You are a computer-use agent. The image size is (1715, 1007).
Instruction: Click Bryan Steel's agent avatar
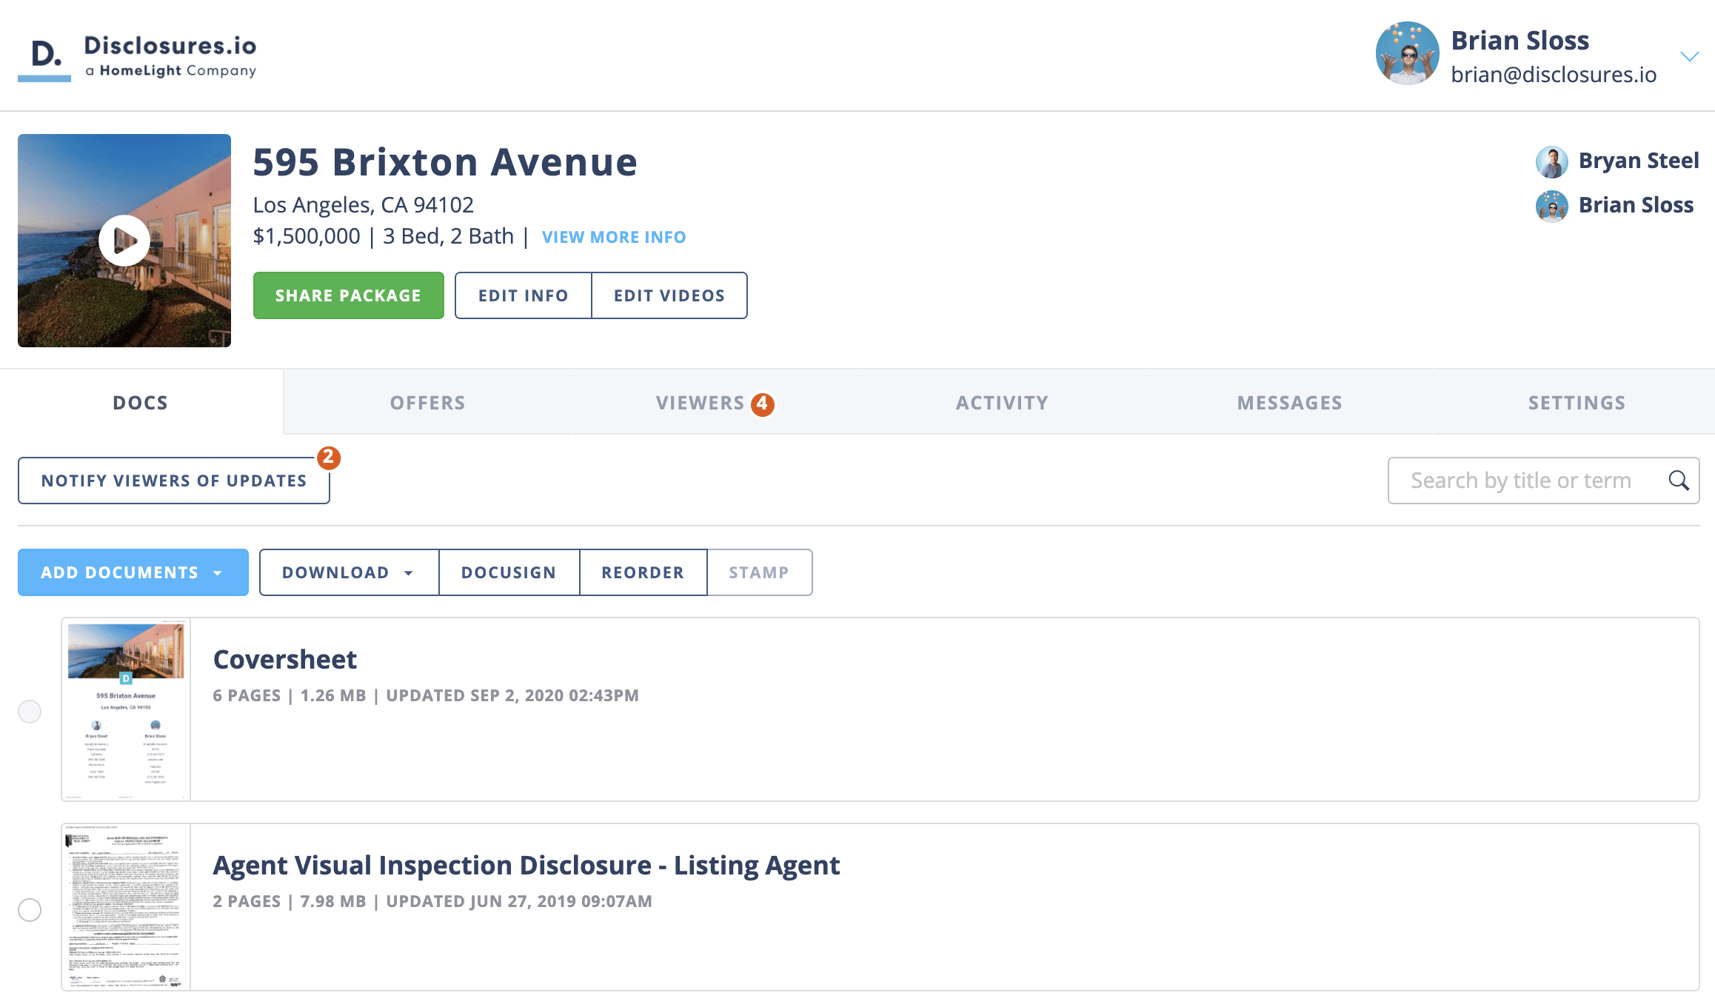tap(1552, 161)
